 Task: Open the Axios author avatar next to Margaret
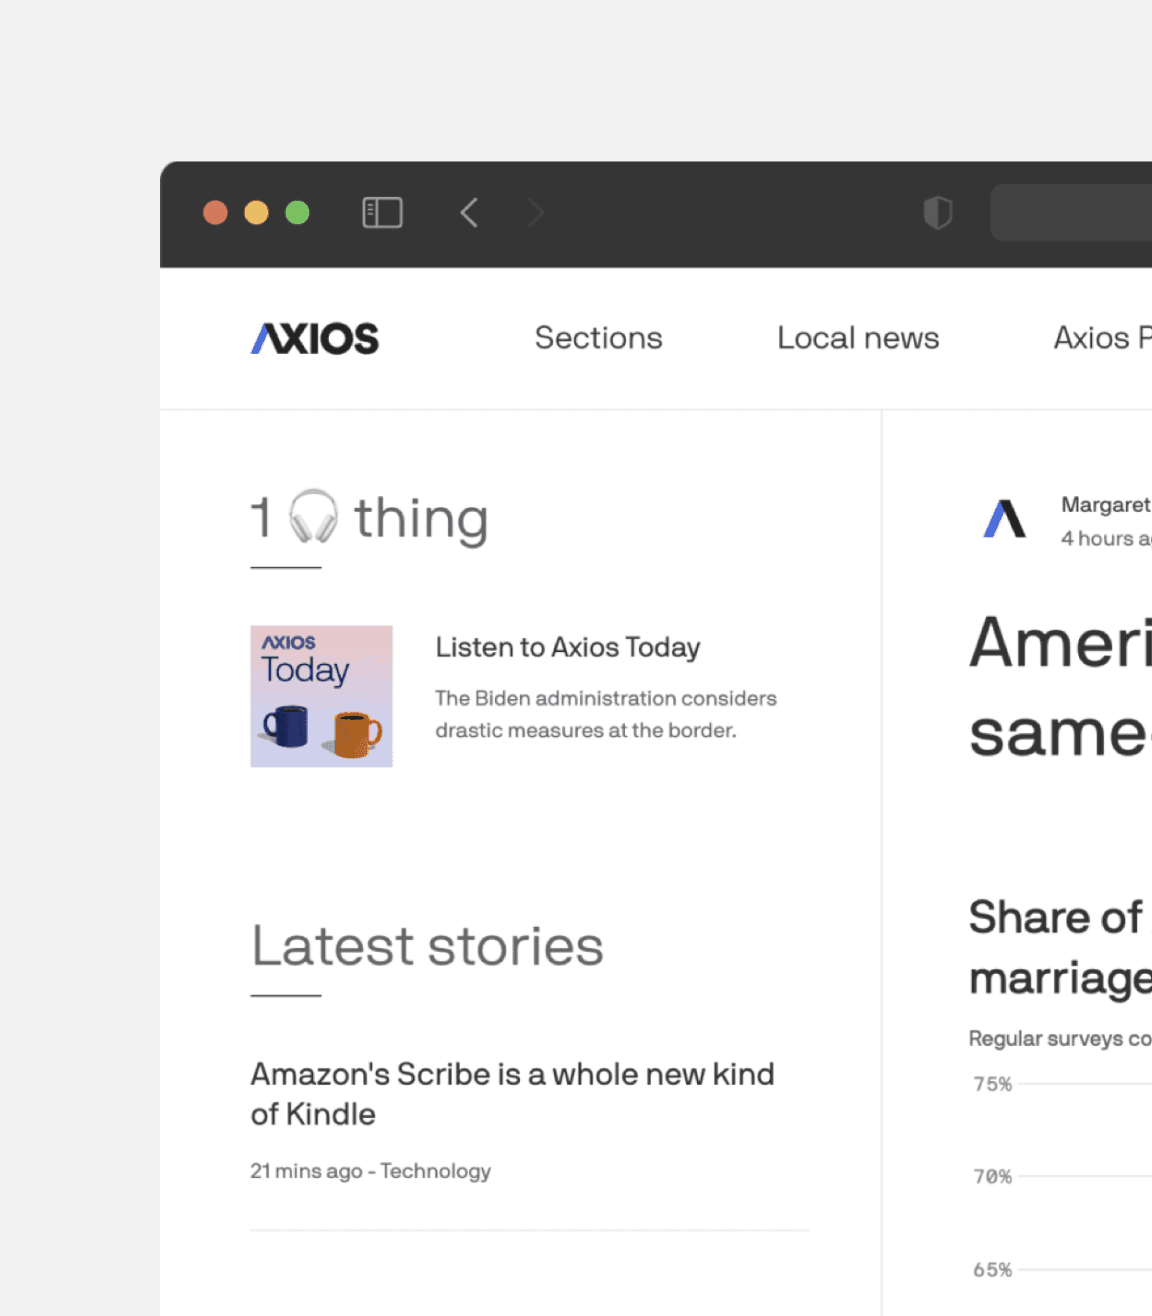1005,519
